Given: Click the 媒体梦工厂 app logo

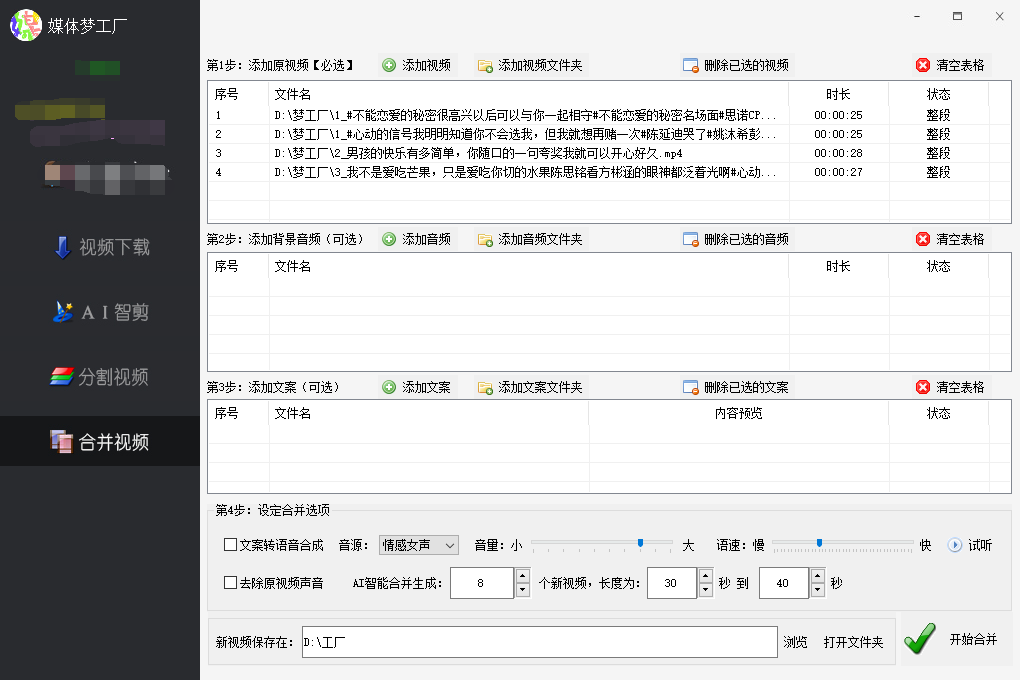Looking at the screenshot, I should pos(26,25).
